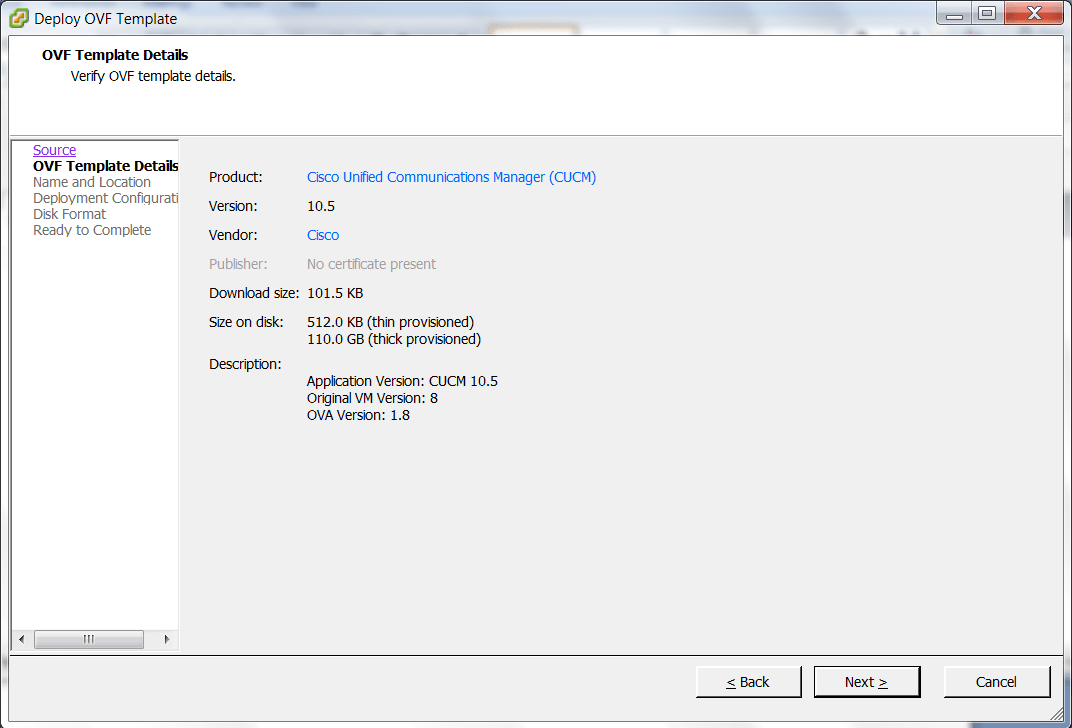Select Name and Location step
The width and height of the screenshot is (1072, 728).
92,182
